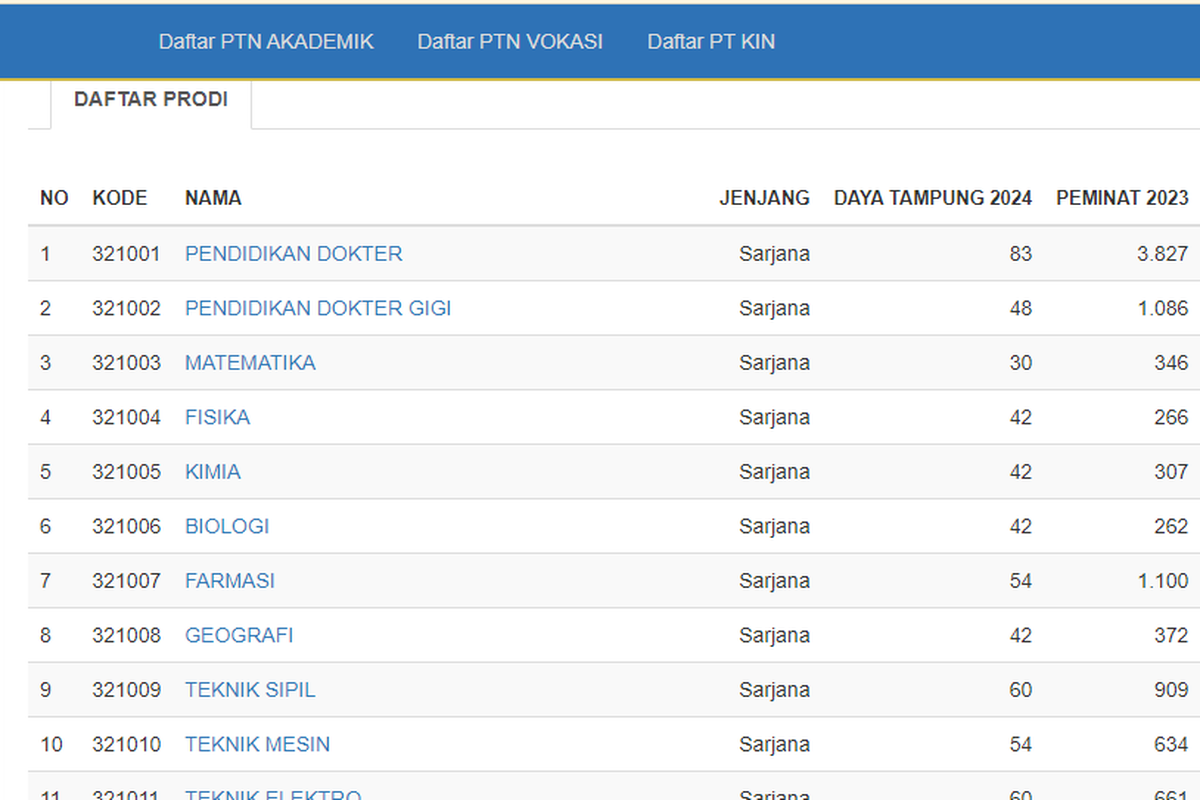View the TEKNIK SIPIL program details
1200x800 pixels.
(x=249, y=690)
